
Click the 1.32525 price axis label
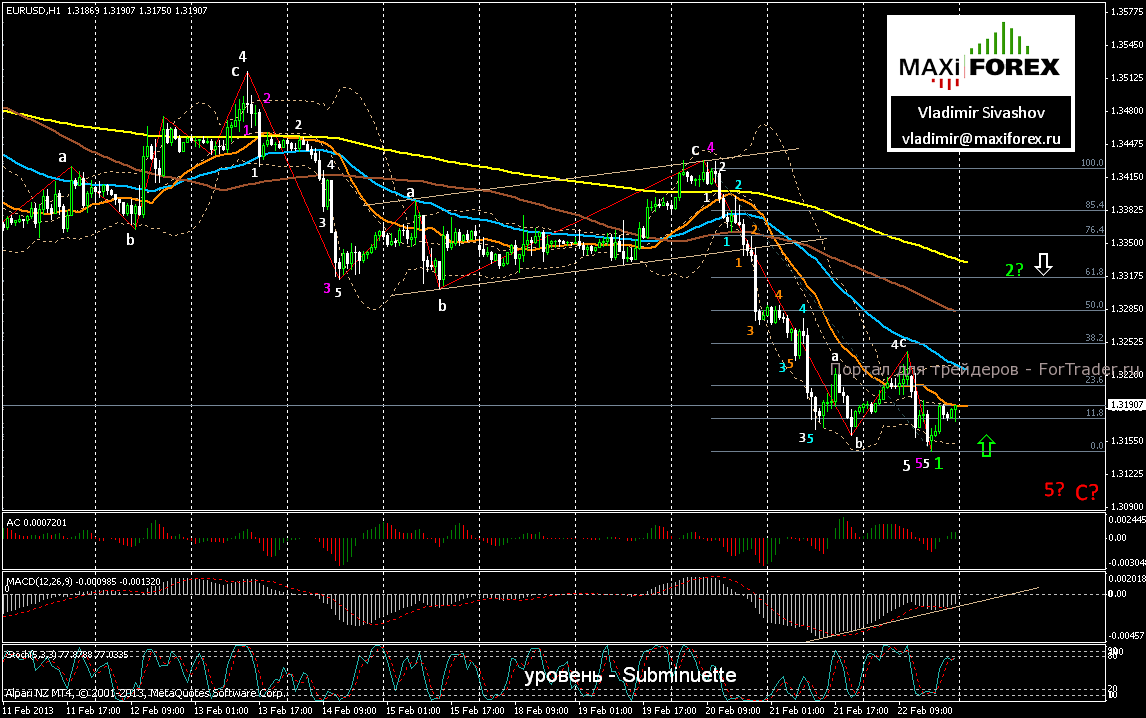click(x=1126, y=341)
